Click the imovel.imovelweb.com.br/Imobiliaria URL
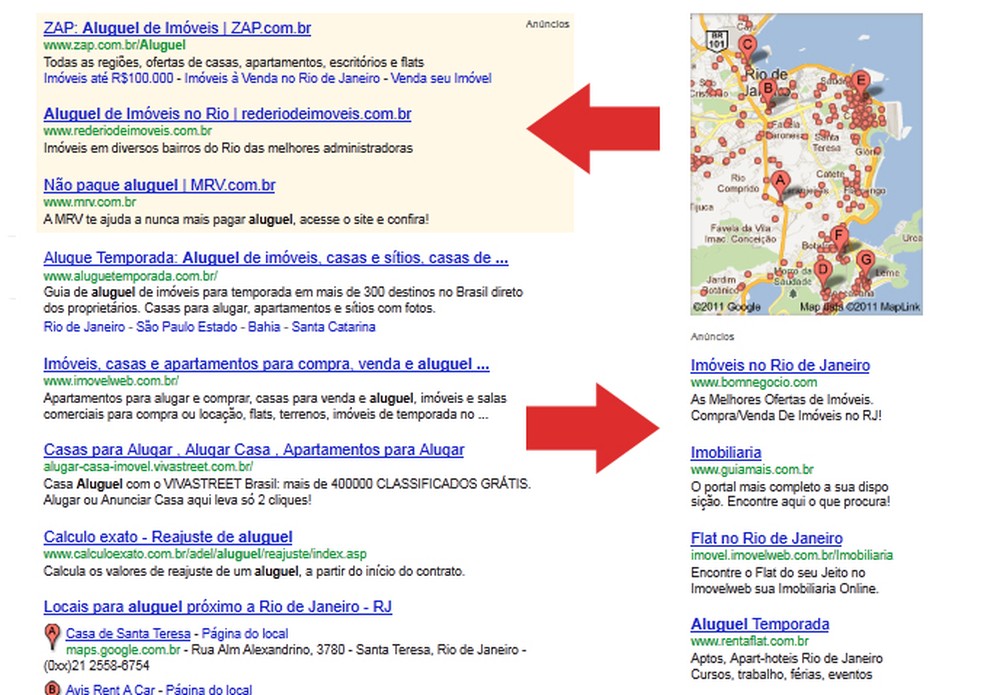Screen dimensions: 984x695 coord(791,556)
